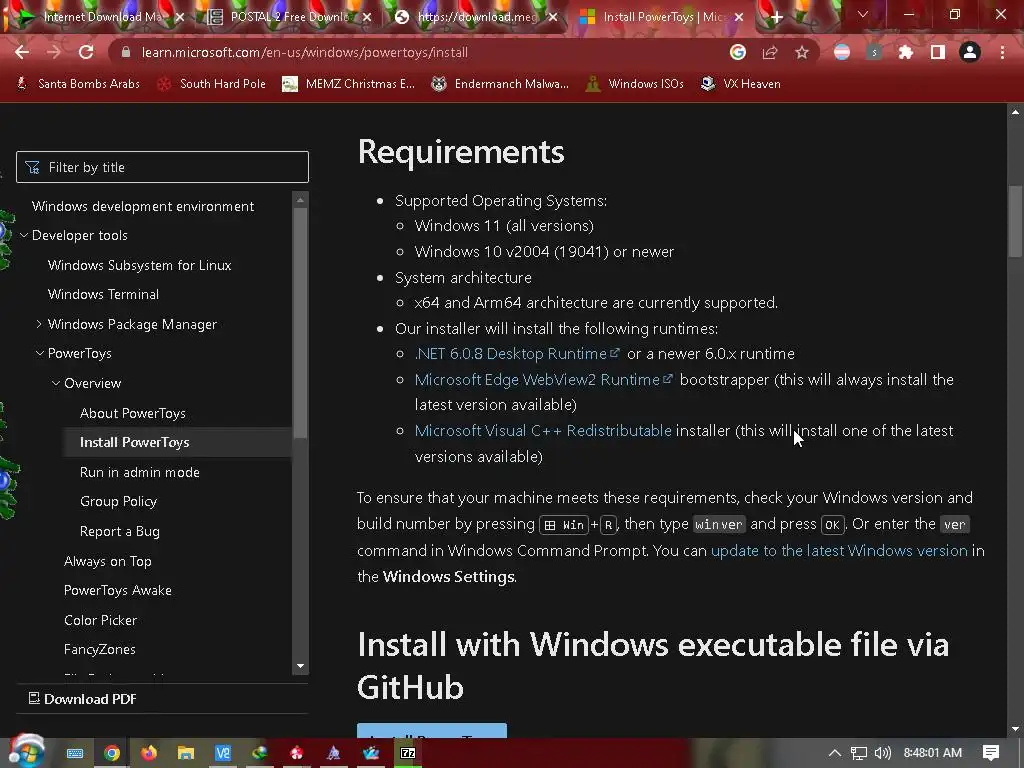Focus the Filter by title field

click(x=162, y=167)
